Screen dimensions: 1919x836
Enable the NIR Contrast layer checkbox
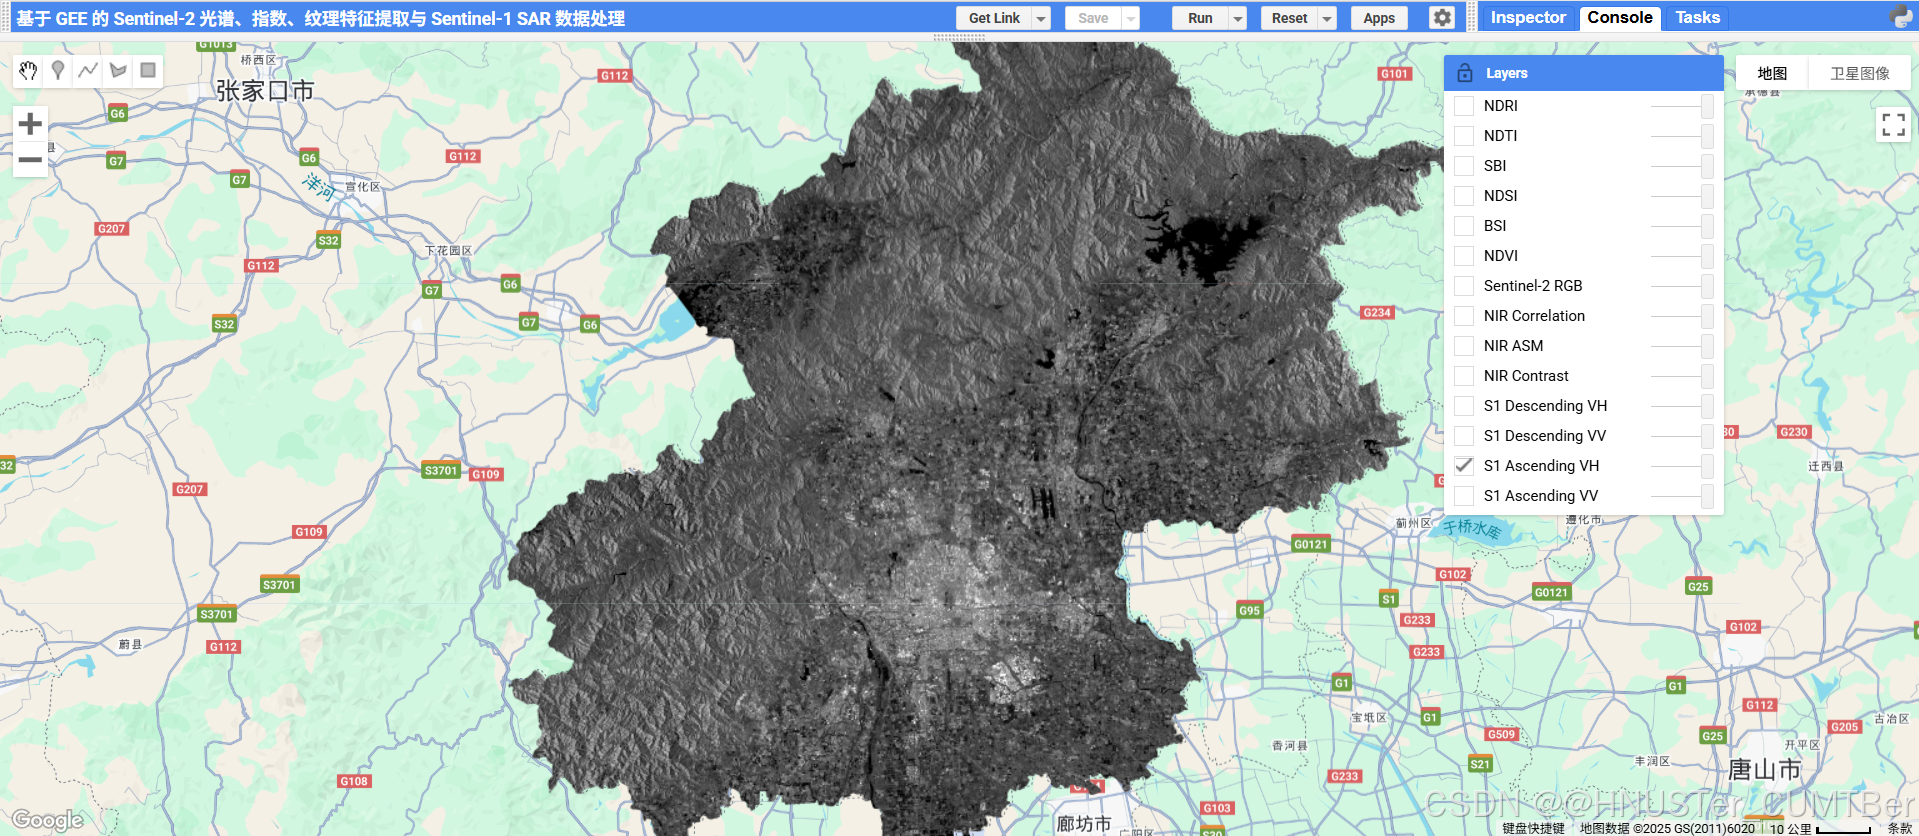pos(1464,376)
